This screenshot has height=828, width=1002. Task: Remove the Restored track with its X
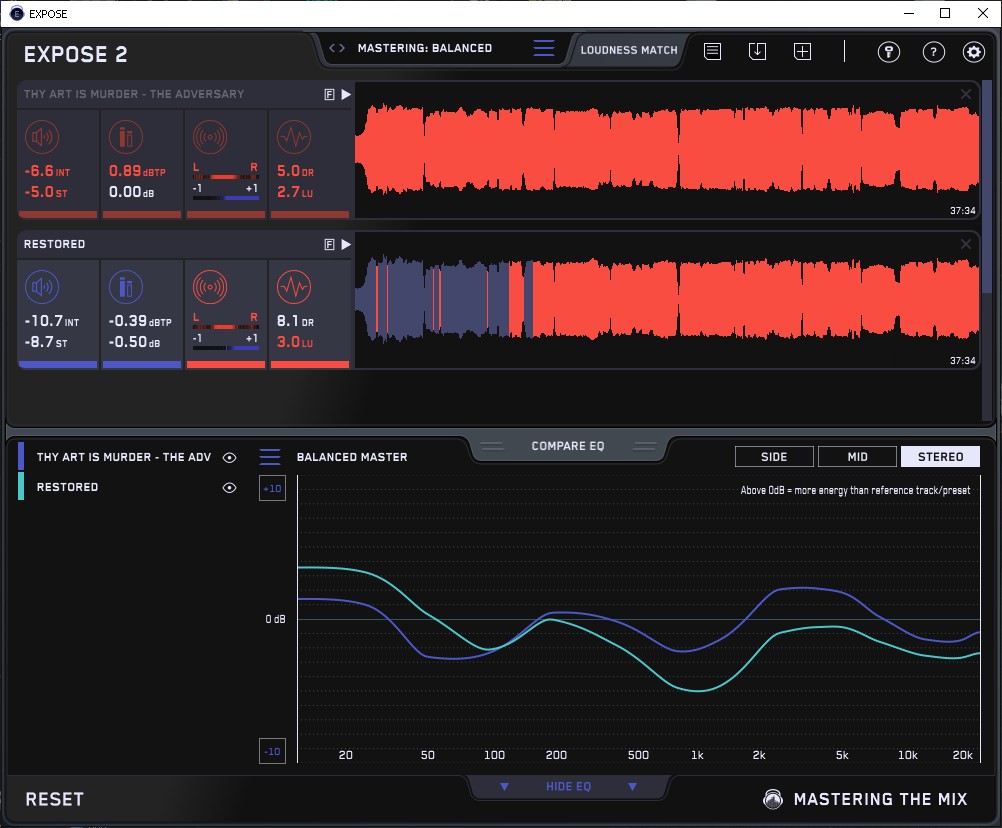click(x=966, y=244)
